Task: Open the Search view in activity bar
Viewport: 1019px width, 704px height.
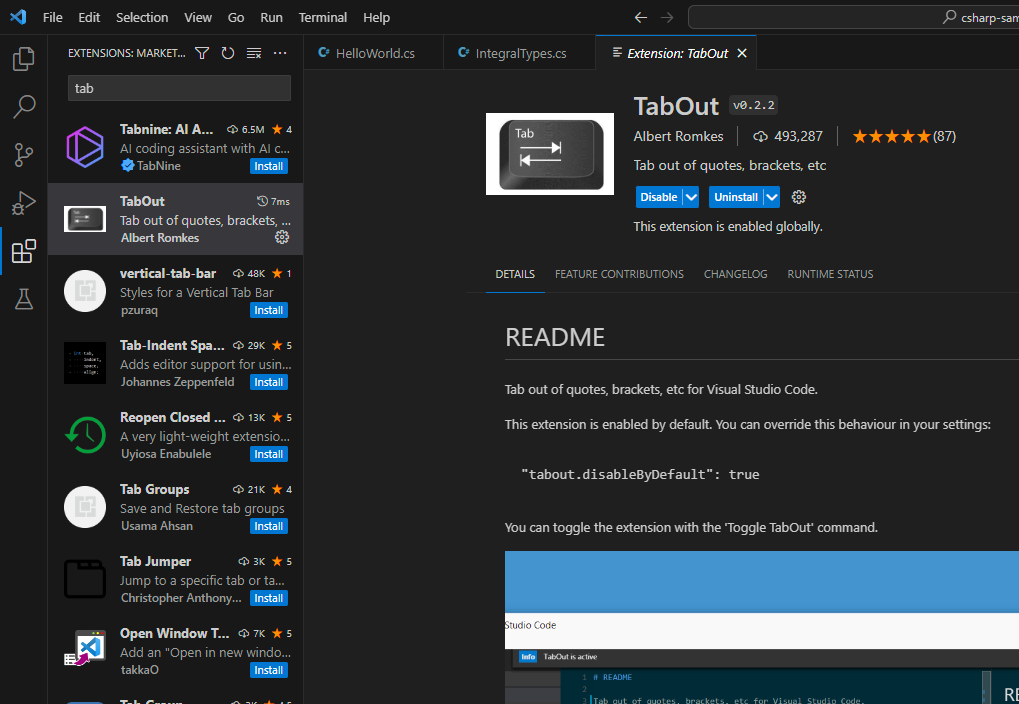Action: click(23, 107)
